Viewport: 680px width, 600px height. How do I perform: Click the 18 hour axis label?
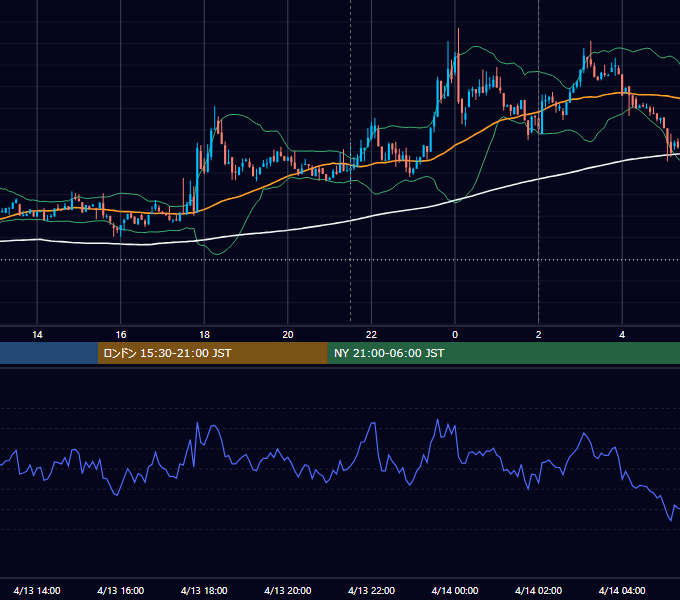[204, 335]
